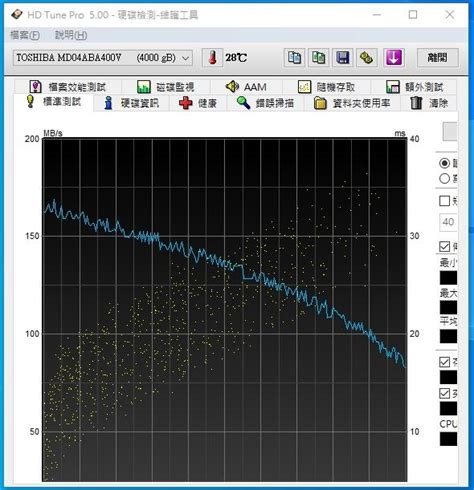Select the 標準測試 benchmark tab
474x490 pixels.
(54, 102)
